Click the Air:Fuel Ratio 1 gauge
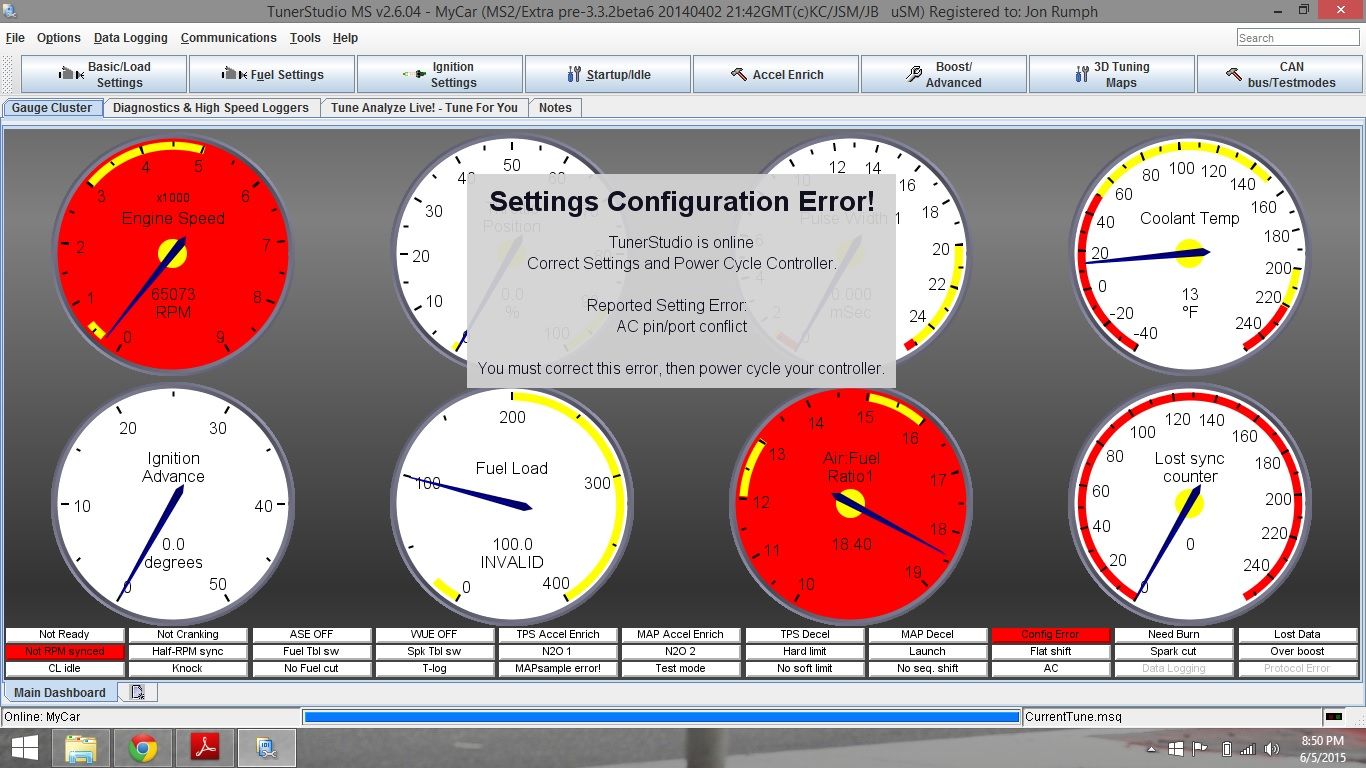The image size is (1366, 768). pyautogui.click(x=850, y=504)
